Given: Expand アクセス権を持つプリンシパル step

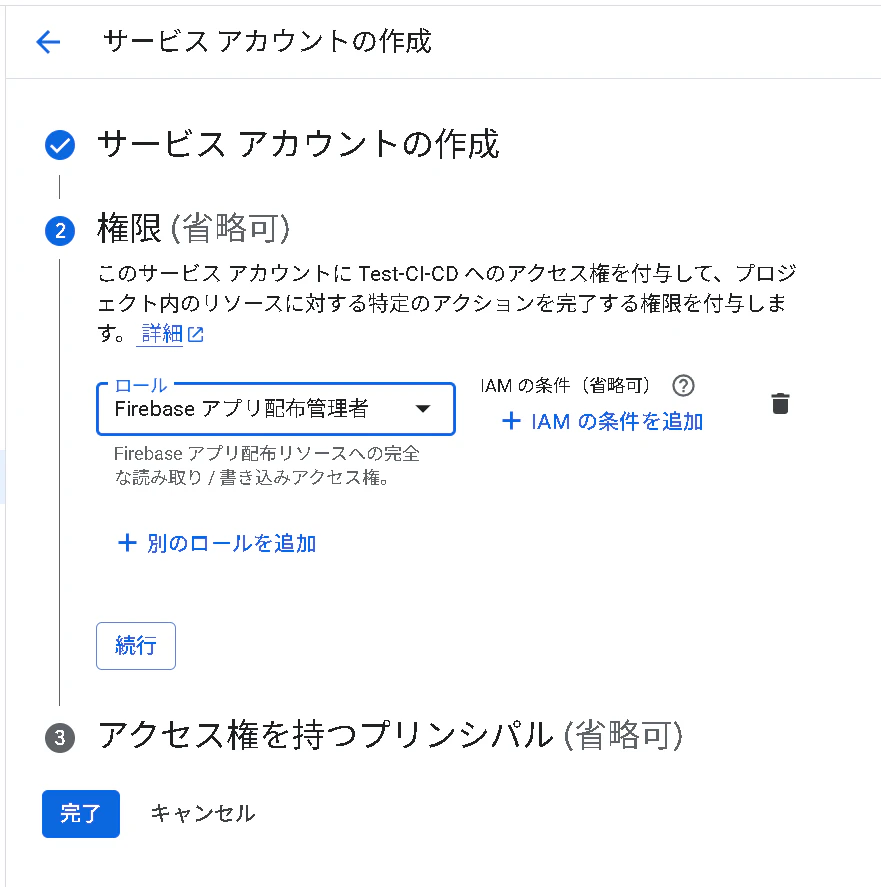Looking at the screenshot, I should point(390,735).
